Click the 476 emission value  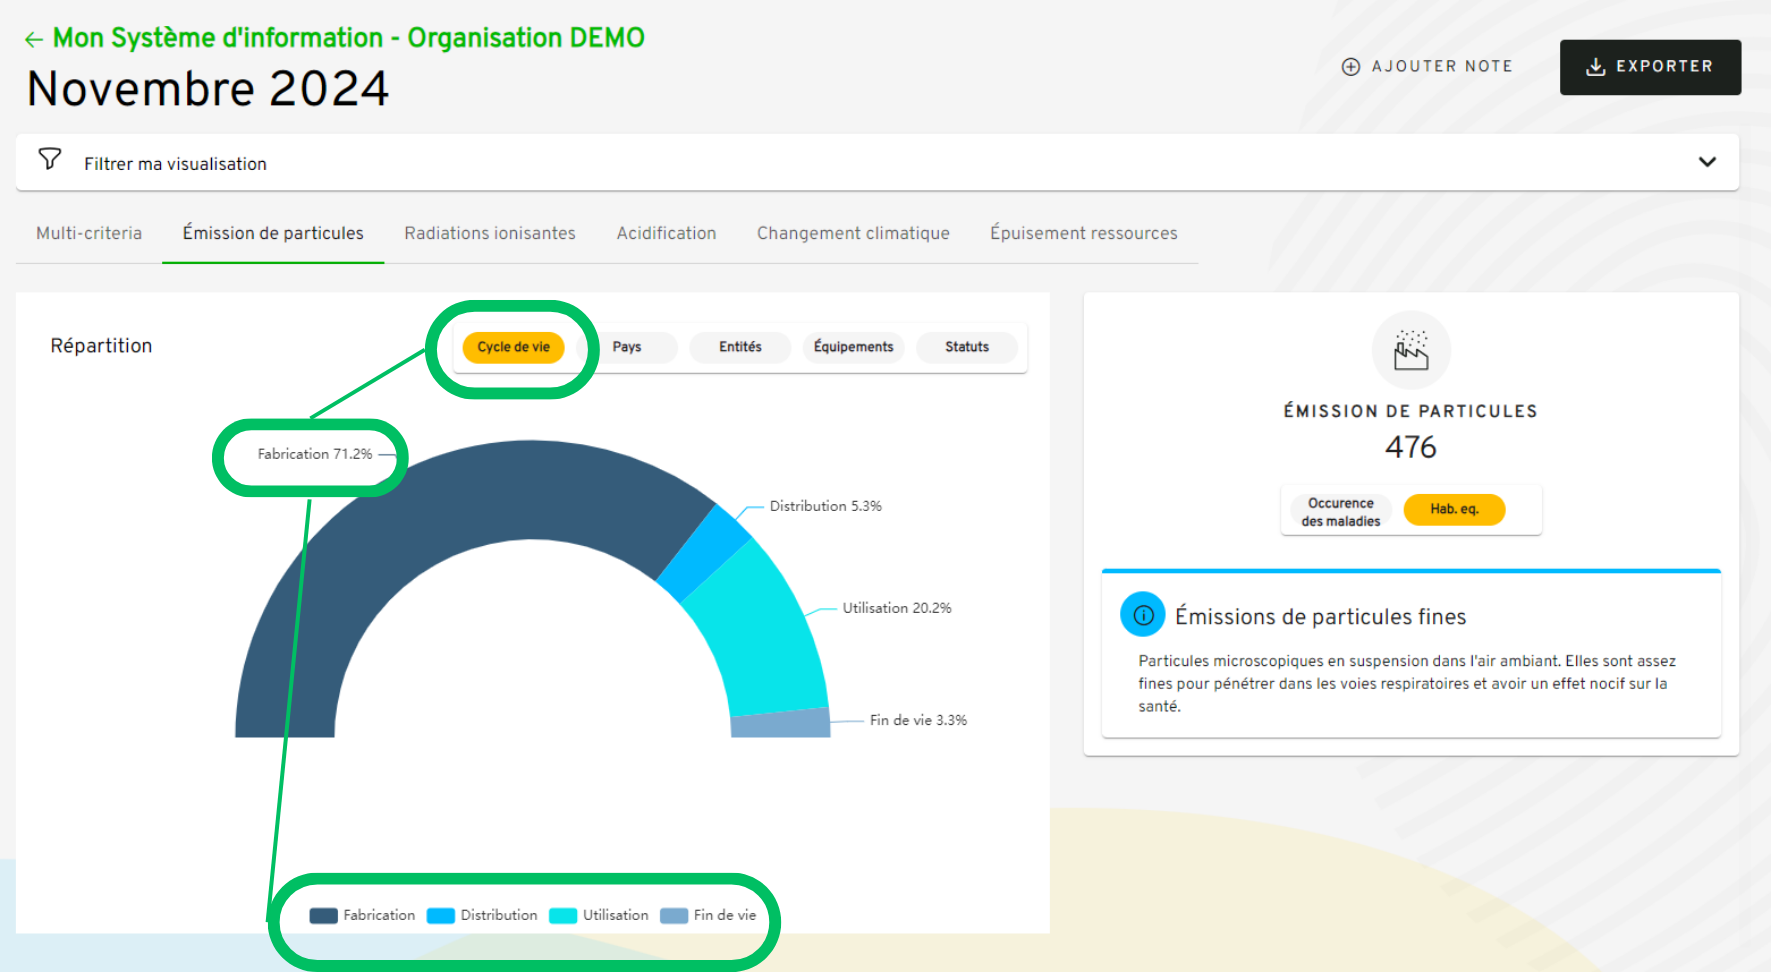1411,447
